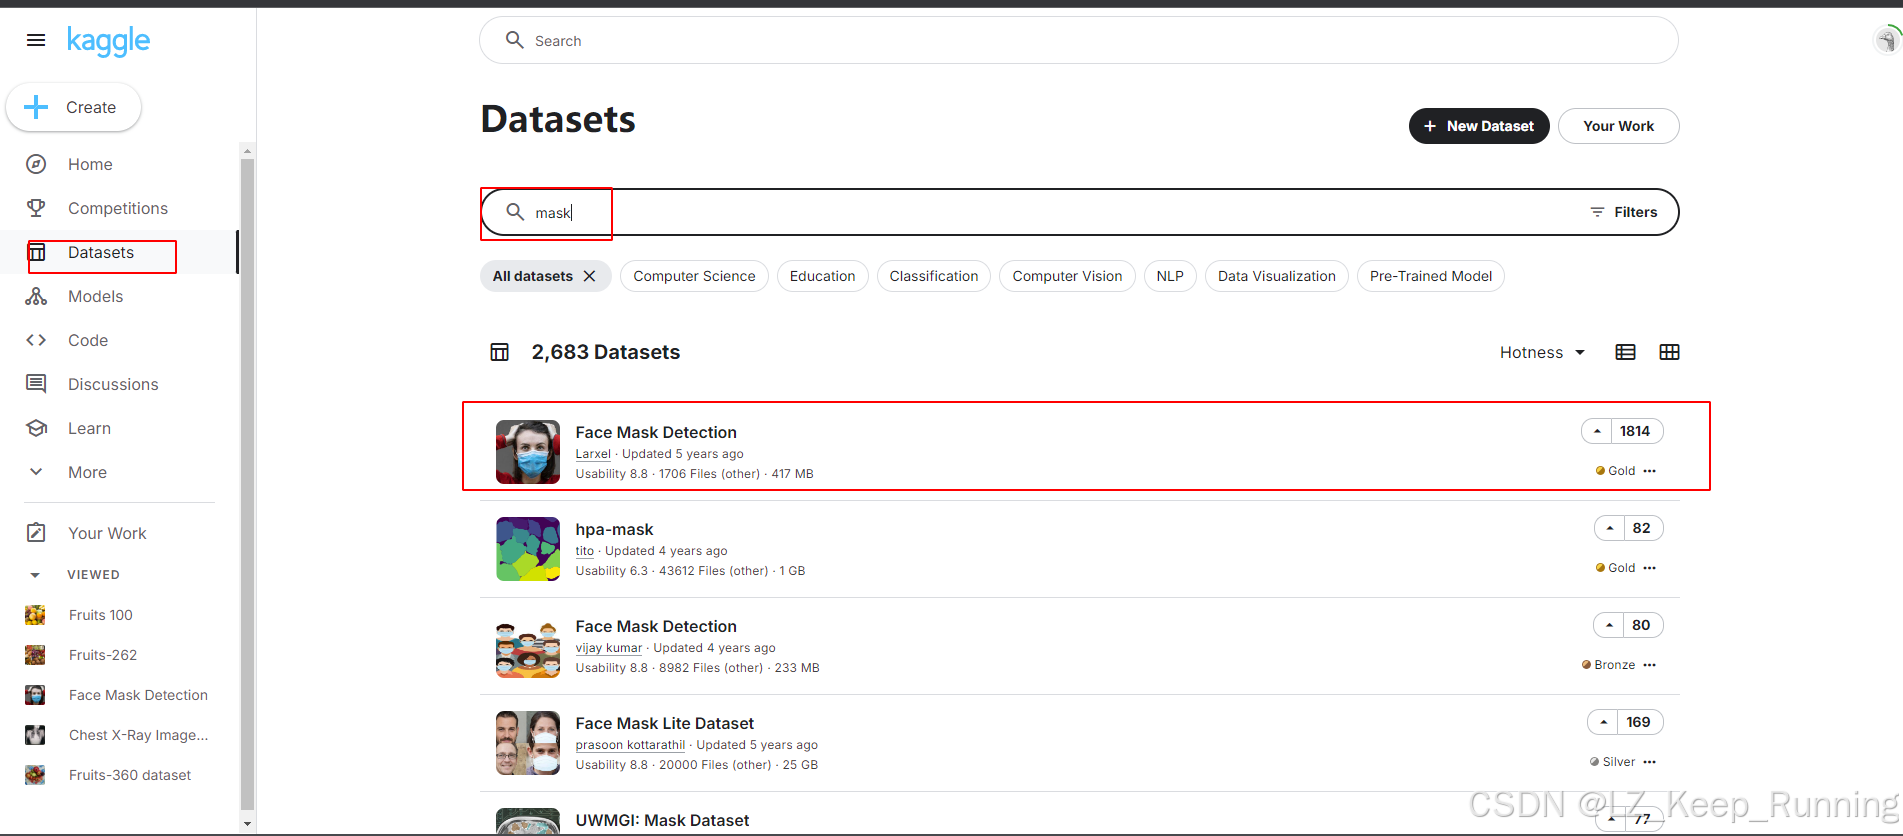
Task: Click the user profile avatar
Action: tap(1886, 40)
